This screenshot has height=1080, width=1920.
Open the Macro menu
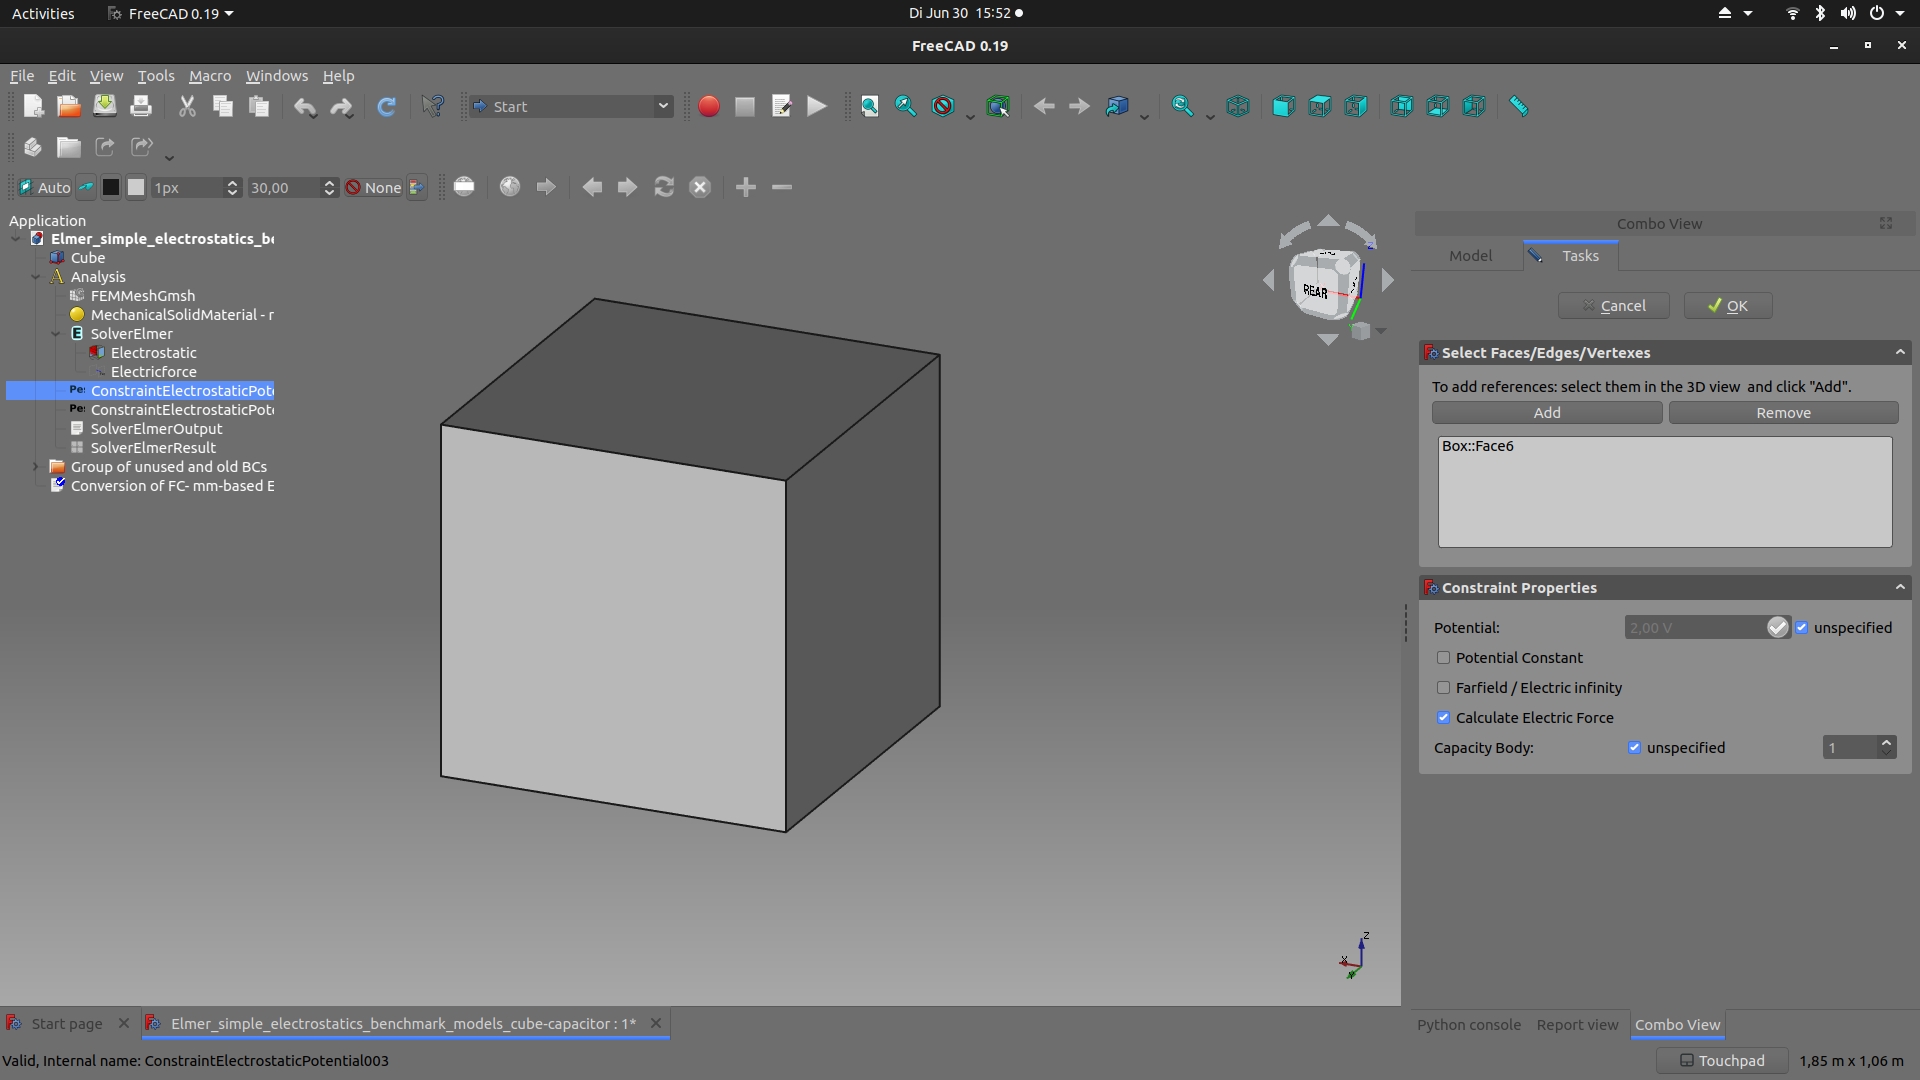coord(209,76)
